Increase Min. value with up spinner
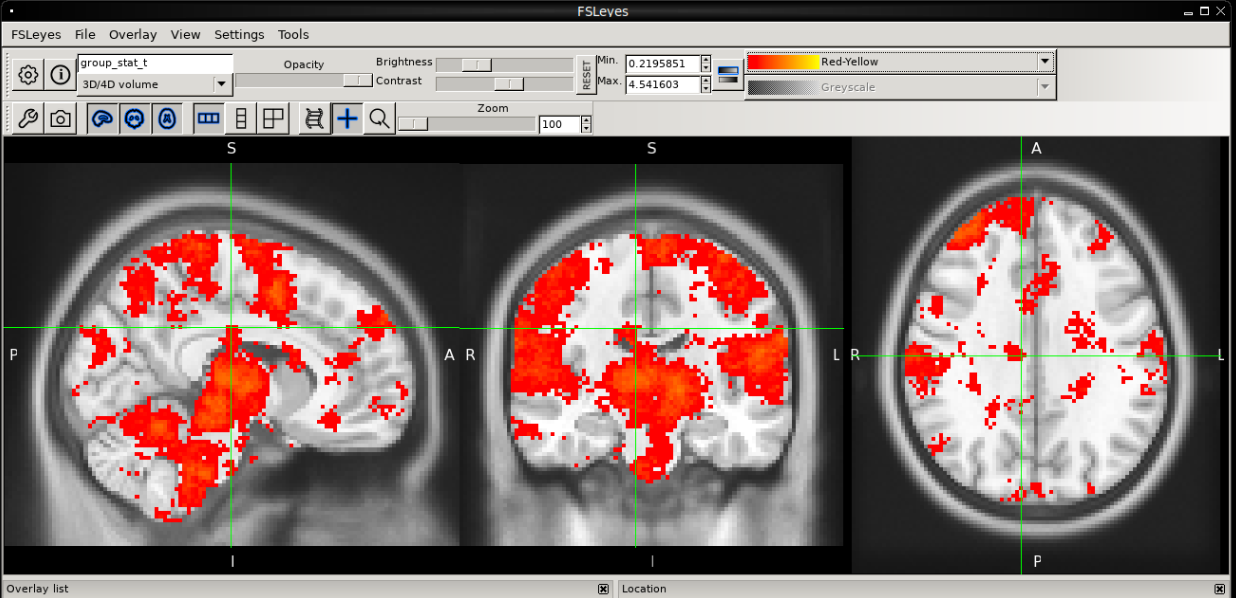The image size is (1236, 598). click(x=706, y=60)
